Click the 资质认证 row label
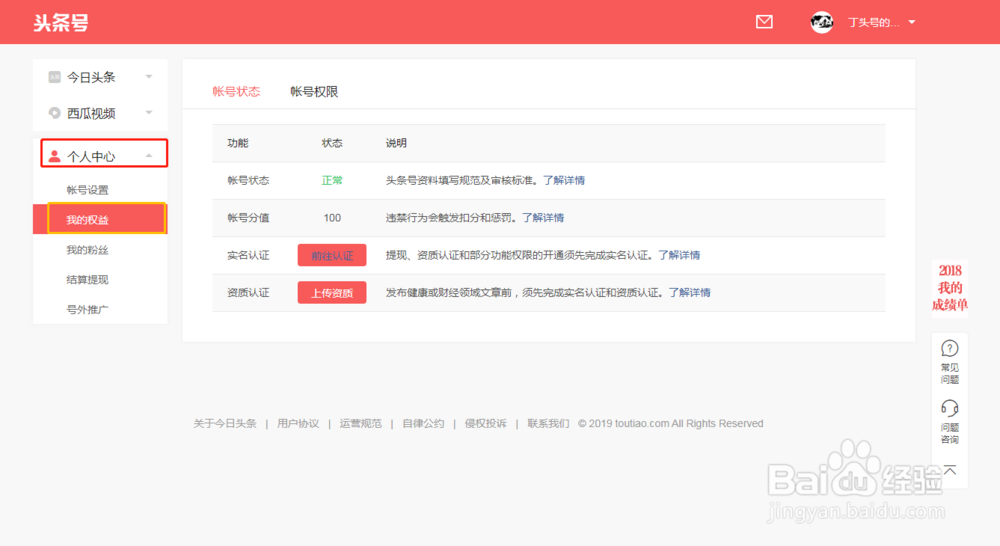This screenshot has width=1000, height=546. click(248, 293)
